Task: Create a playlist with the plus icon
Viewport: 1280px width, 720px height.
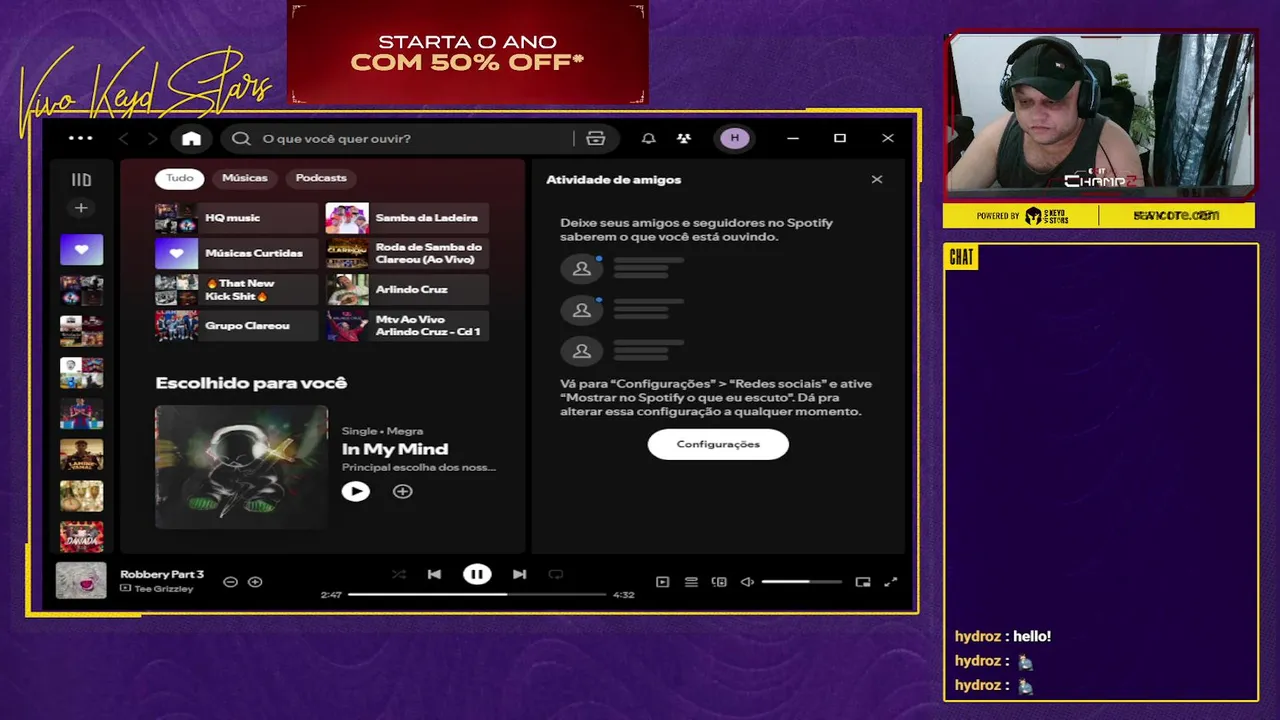Action: coord(81,208)
